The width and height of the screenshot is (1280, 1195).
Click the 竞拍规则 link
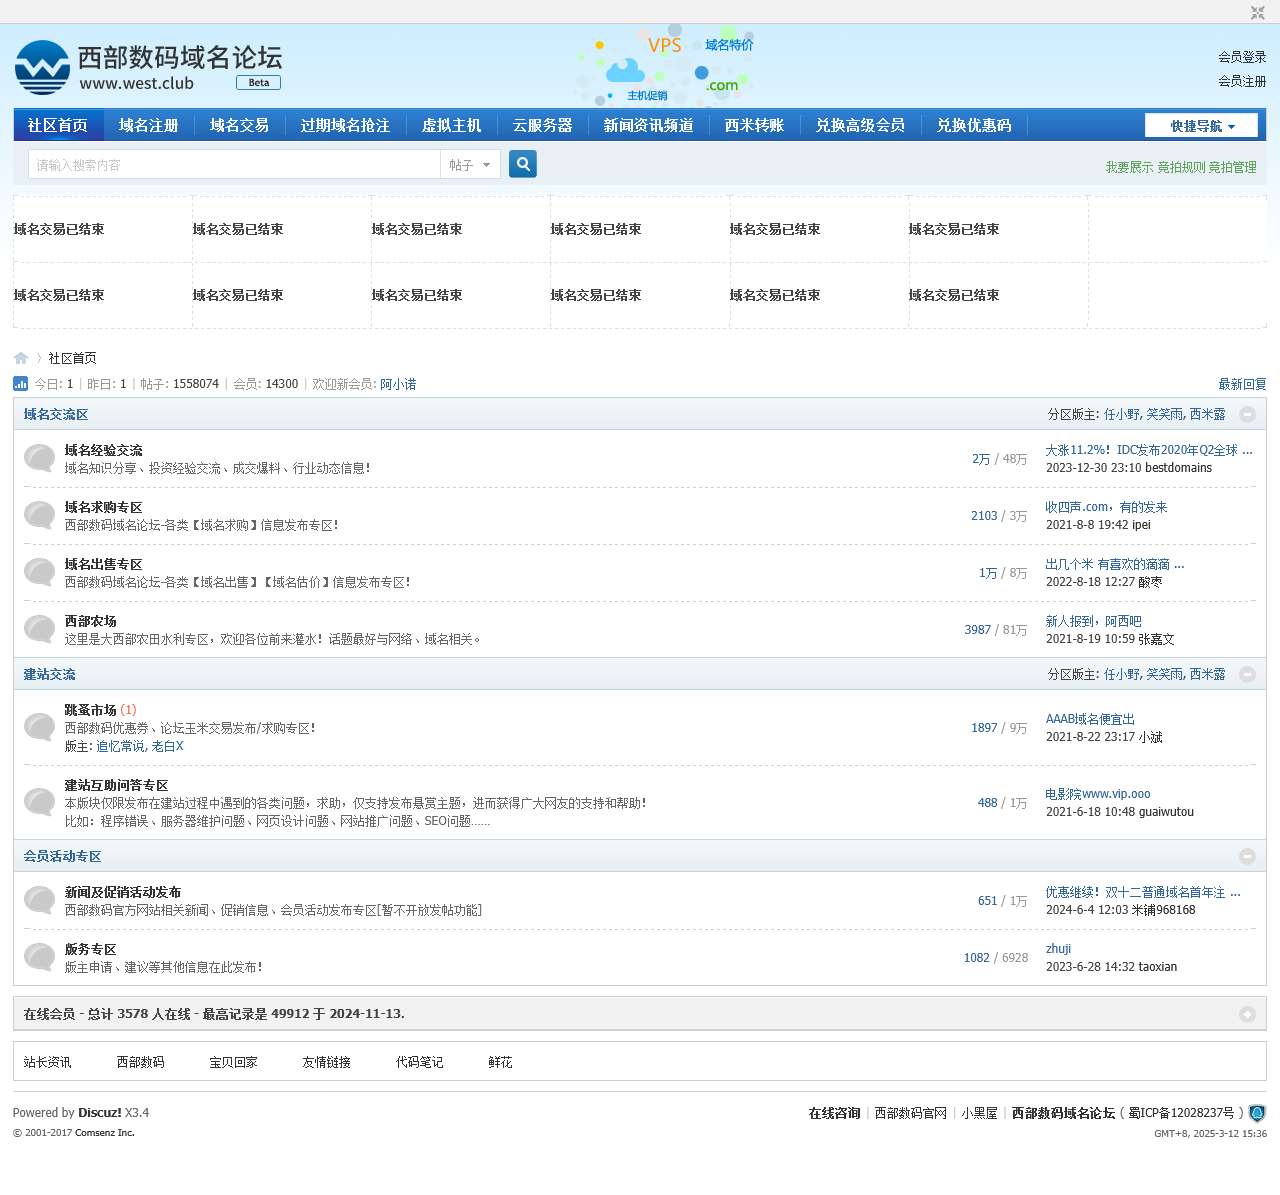point(1182,167)
